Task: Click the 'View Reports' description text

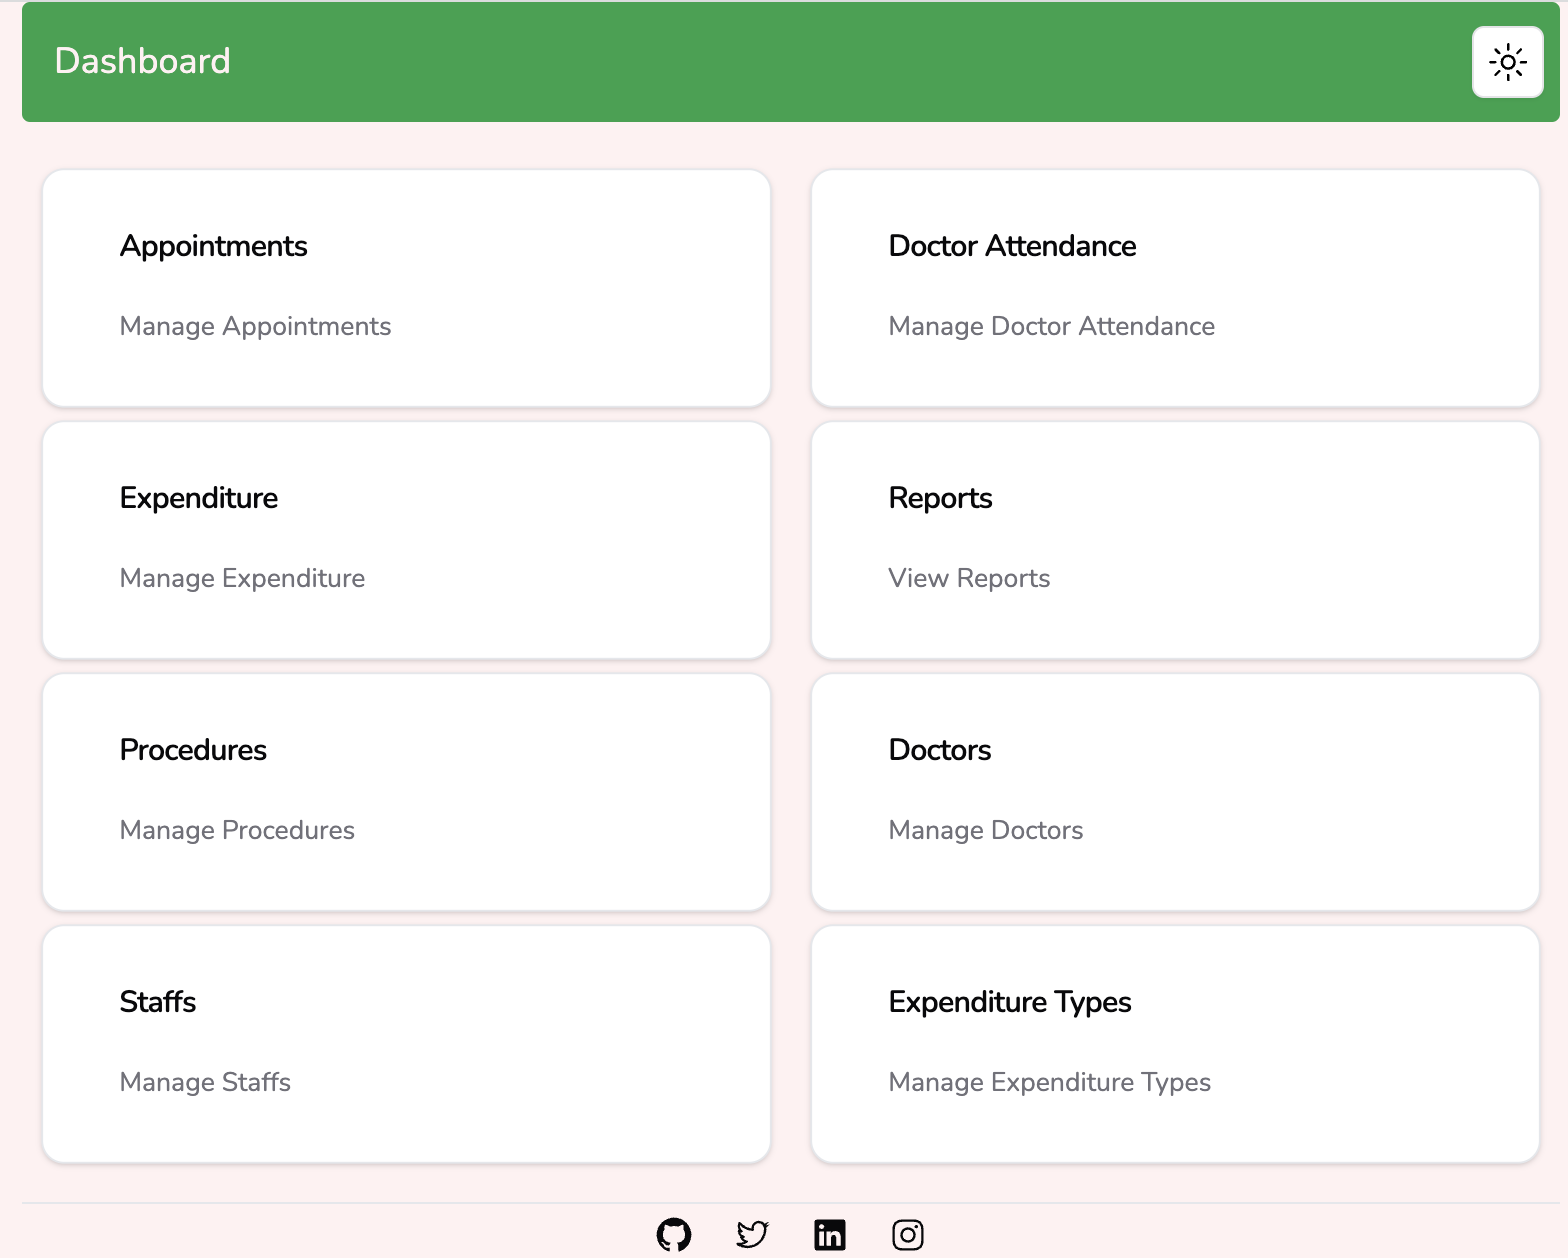Action: 969,579
